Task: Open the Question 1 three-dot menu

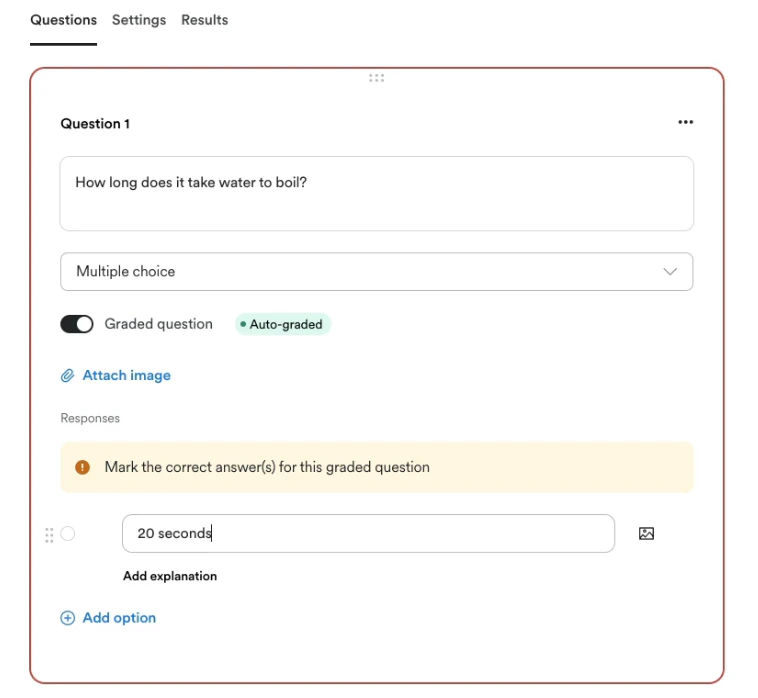Action: tap(685, 122)
